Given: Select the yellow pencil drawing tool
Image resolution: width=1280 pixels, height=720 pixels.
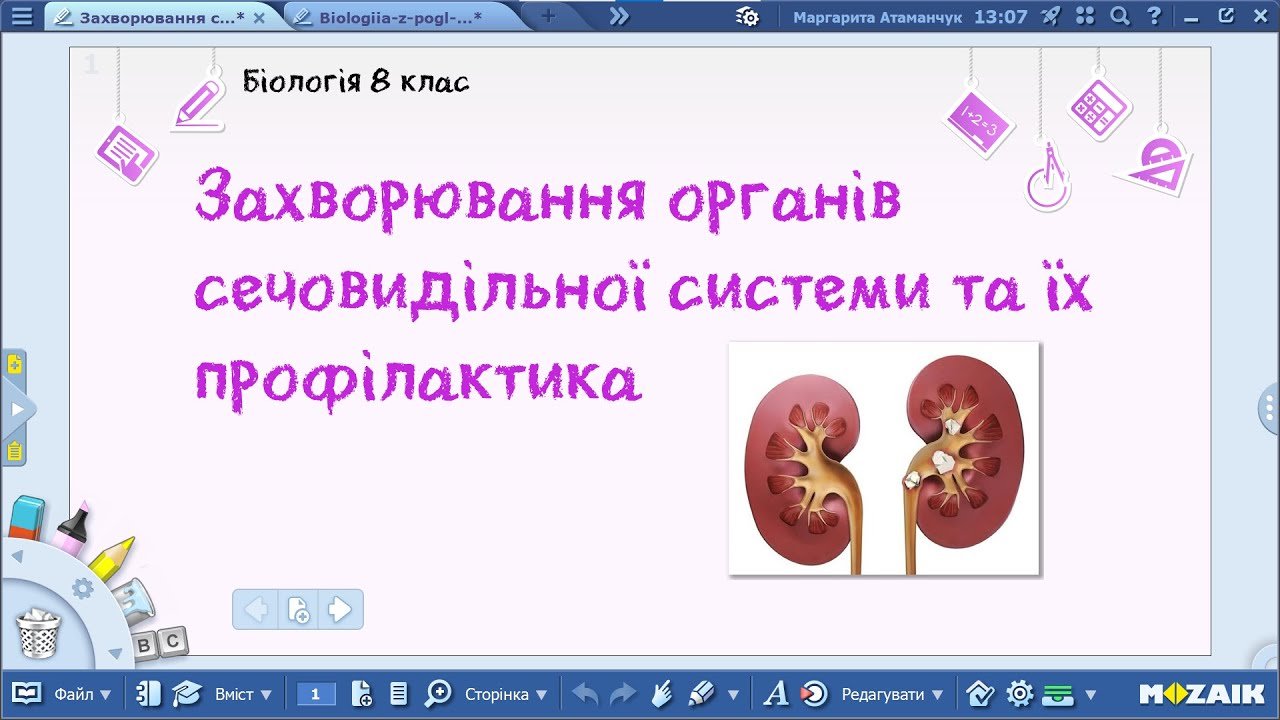Looking at the screenshot, I should click(110, 558).
